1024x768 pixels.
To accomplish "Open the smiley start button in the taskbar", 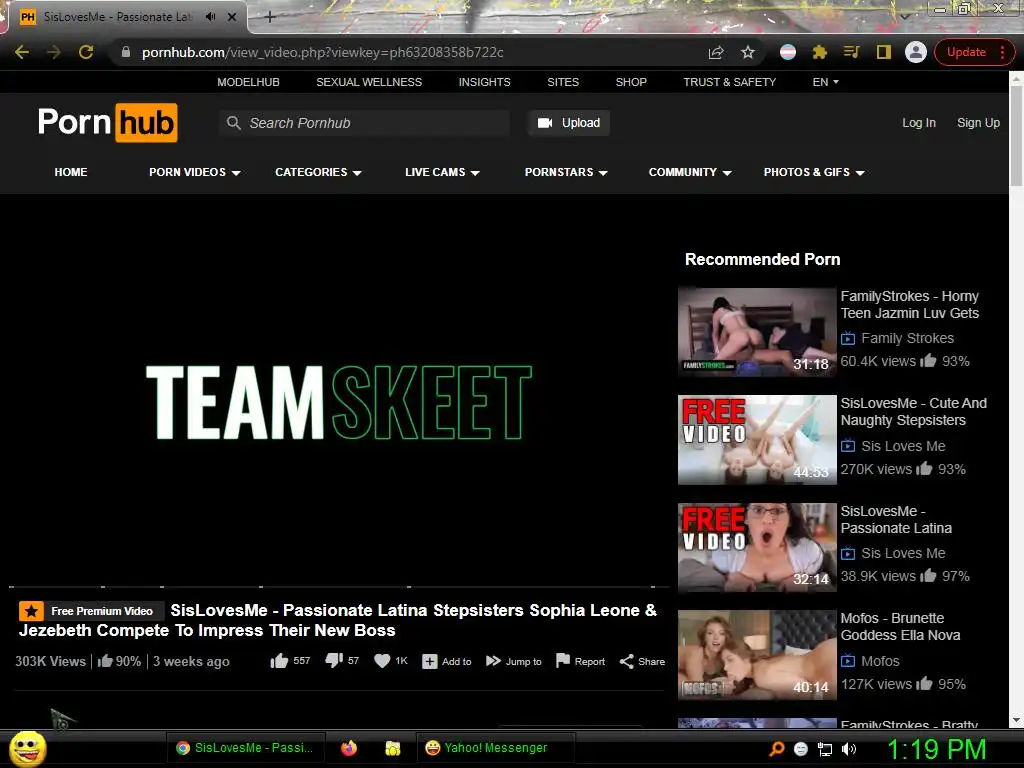I will 27,748.
